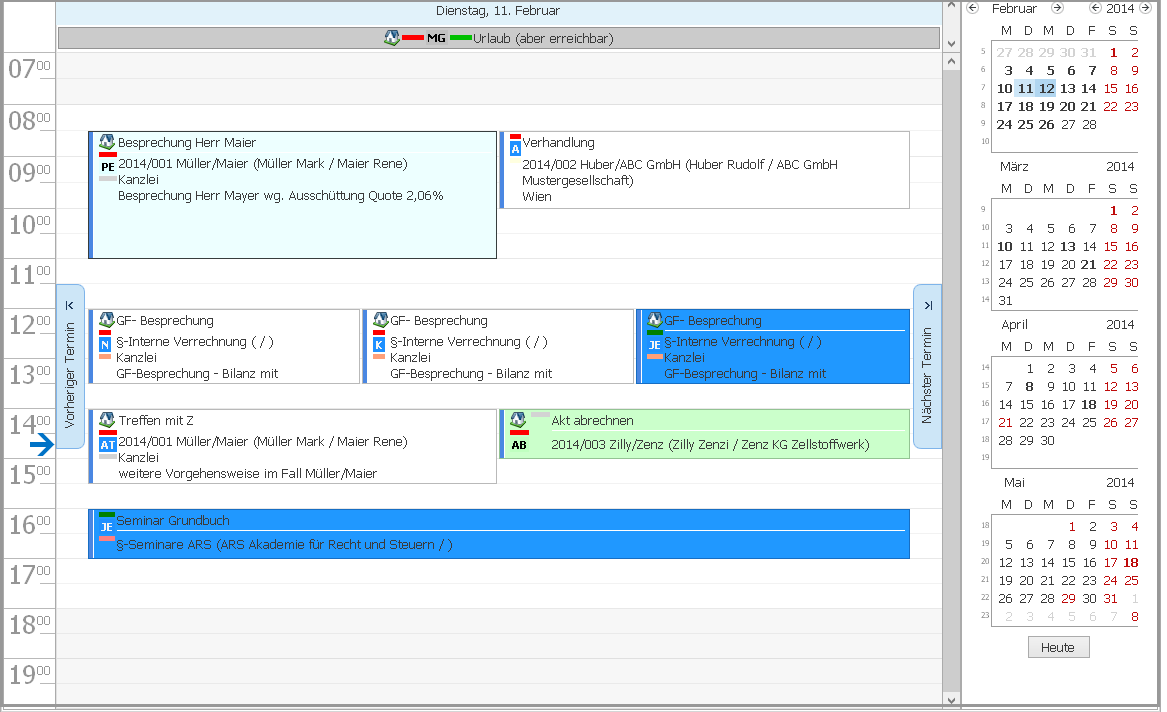Click text 'weitere Vorgehensweise im Fall Müller/Maier'
This screenshot has width=1167, height=712.
coord(247,474)
